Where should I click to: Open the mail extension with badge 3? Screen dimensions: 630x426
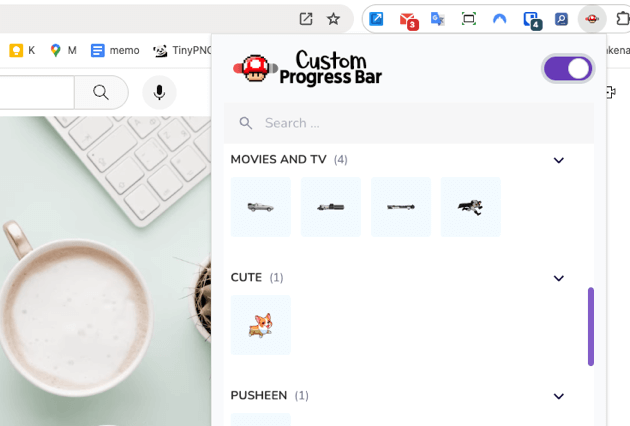coord(409,20)
